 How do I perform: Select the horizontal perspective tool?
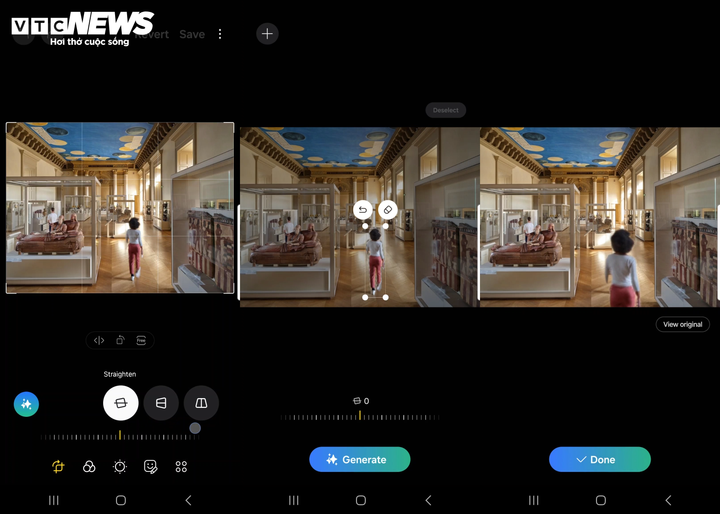pyautogui.click(x=161, y=403)
